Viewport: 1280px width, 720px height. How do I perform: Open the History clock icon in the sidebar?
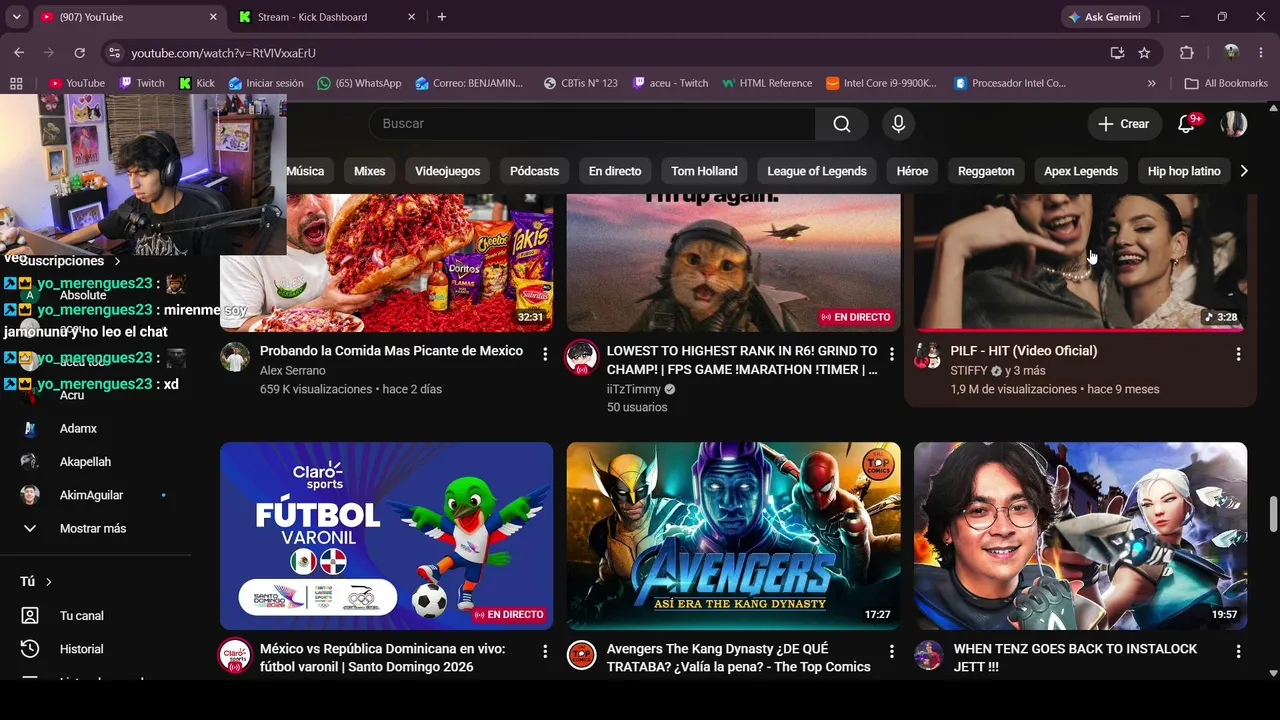pos(30,649)
